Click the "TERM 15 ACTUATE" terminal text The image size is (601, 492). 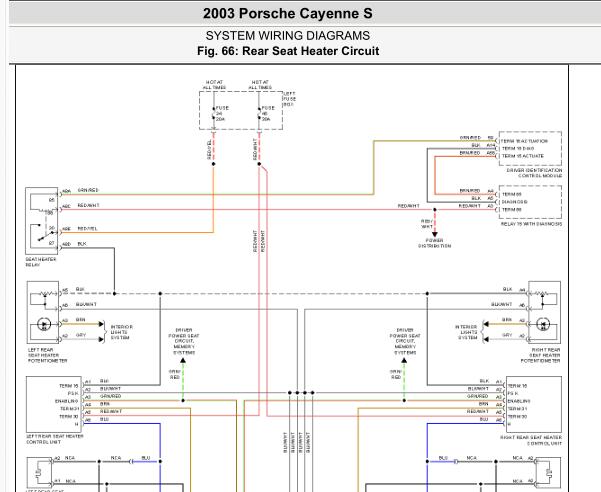(523, 156)
